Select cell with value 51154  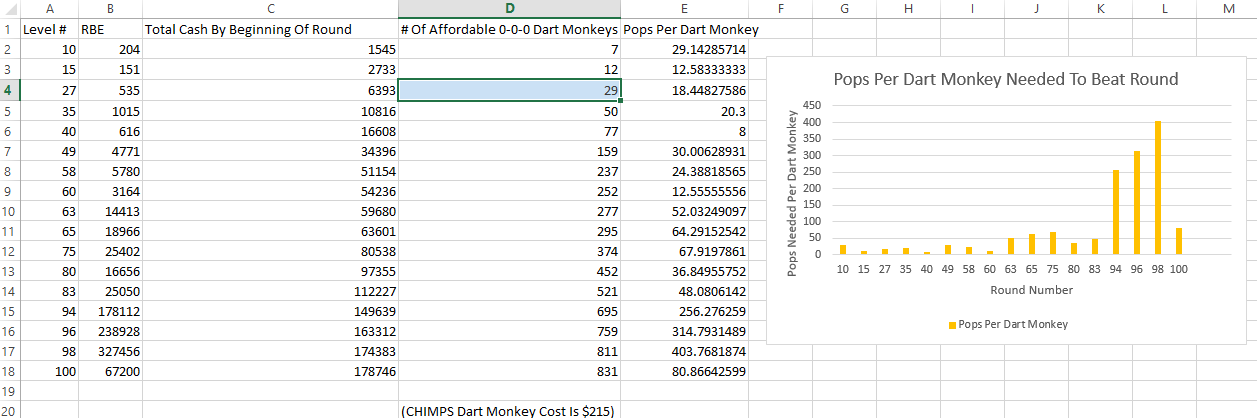point(270,169)
